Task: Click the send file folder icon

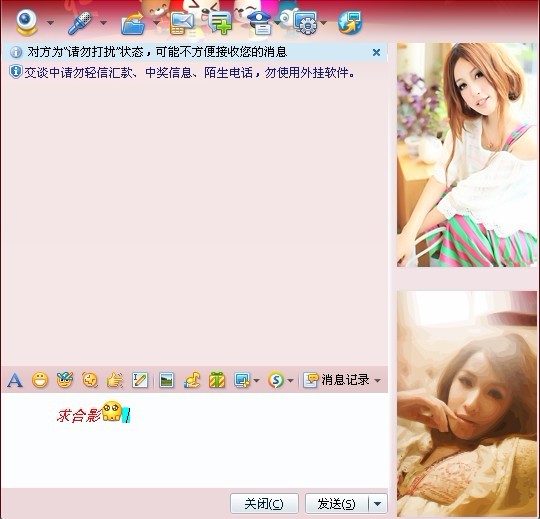Action: click(133, 23)
